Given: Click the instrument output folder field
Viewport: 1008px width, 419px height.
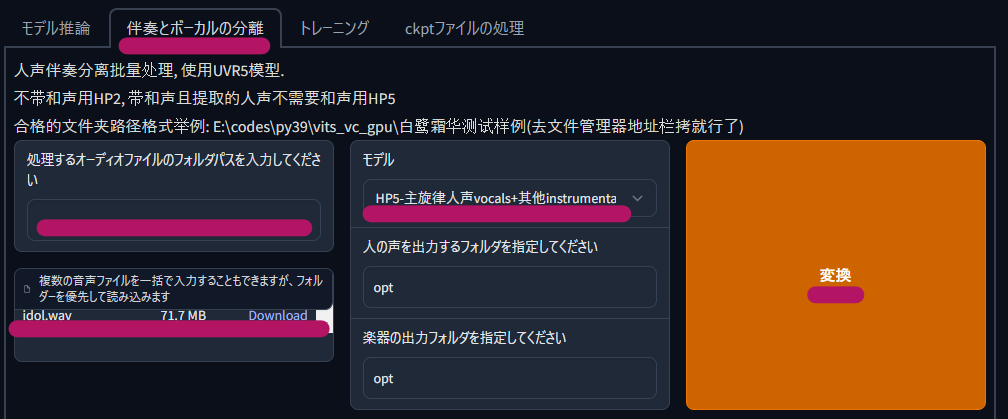Looking at the screenshot, I should click(x=510, y=378).
